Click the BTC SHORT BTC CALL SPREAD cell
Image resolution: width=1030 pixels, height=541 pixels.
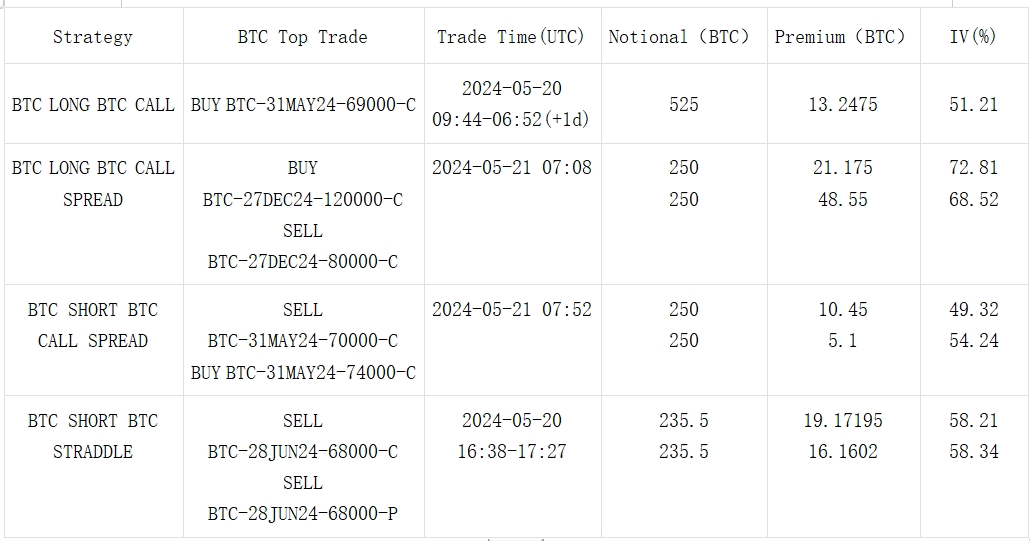click(x=93, y=340)
